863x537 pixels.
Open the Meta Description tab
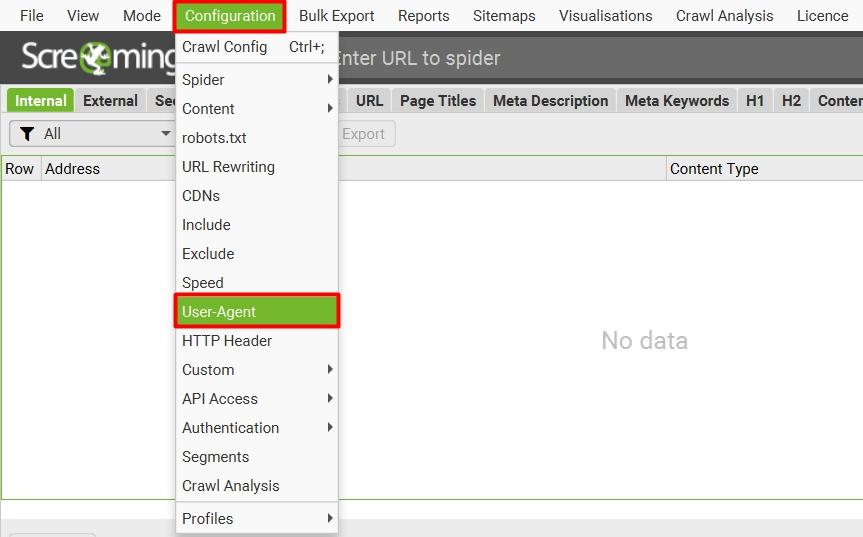[x=550, y=101]
